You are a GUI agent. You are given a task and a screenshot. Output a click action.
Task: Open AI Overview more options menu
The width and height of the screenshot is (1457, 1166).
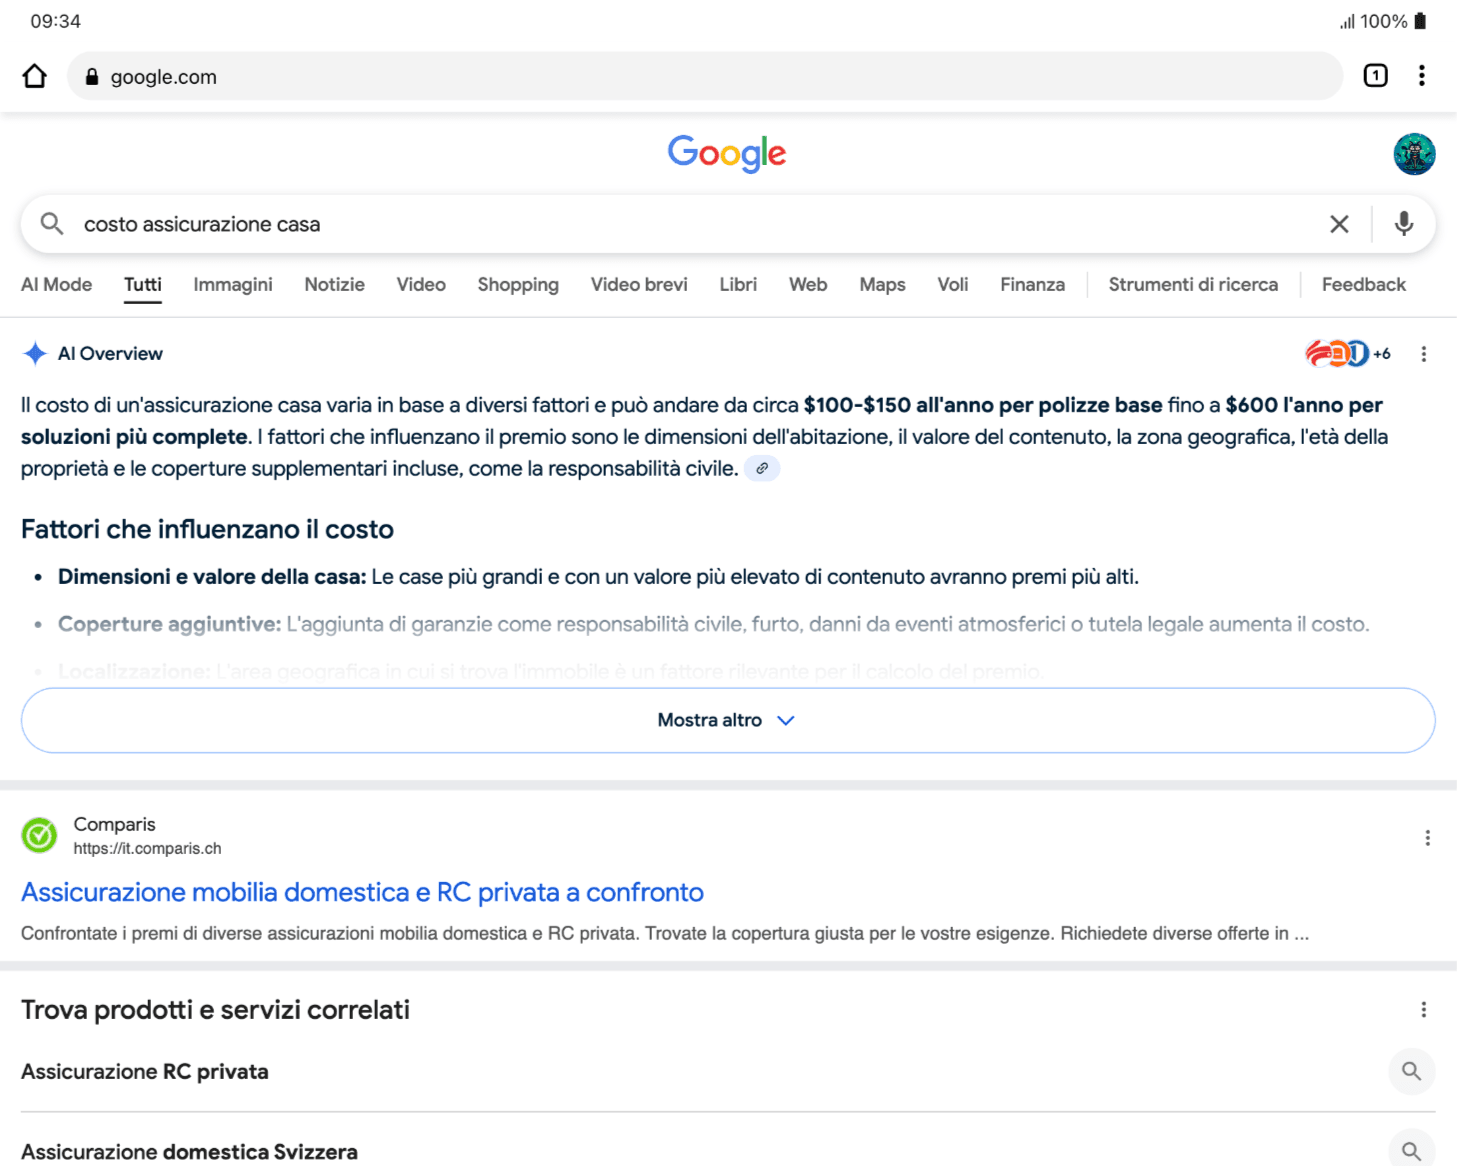(1423, 354)
